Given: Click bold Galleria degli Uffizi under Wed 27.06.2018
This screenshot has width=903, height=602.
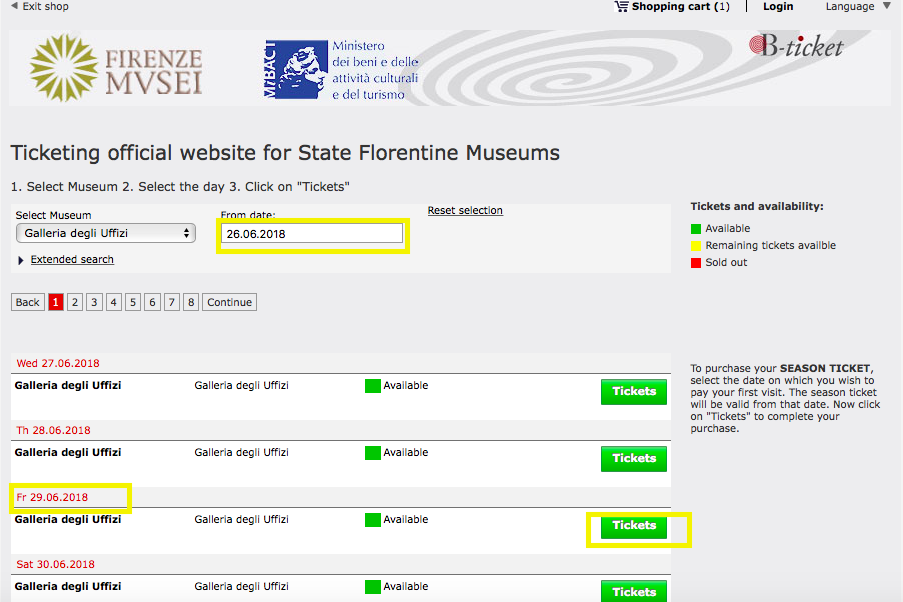Looking at the screenshot, I should coord(68,385).
